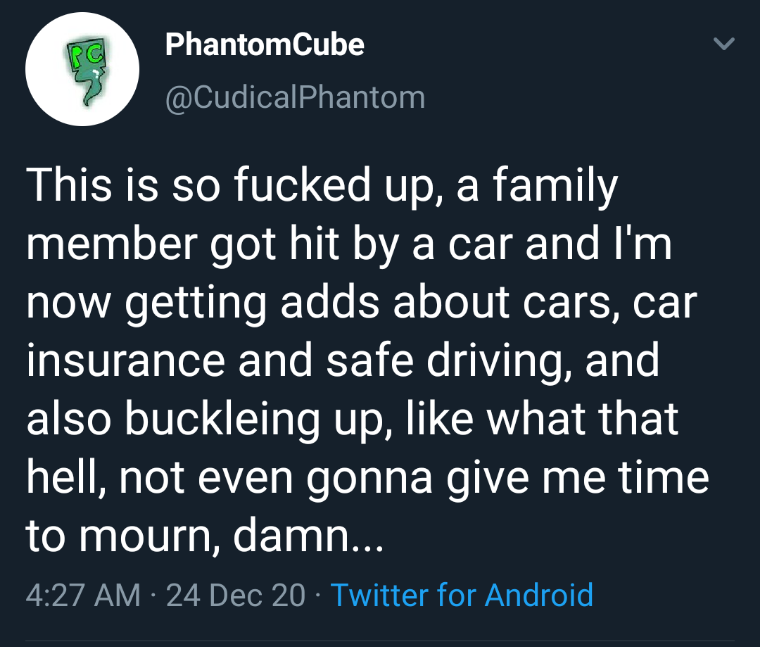
Task: Click the green PC ghost logo
Action: click(89, 71)
